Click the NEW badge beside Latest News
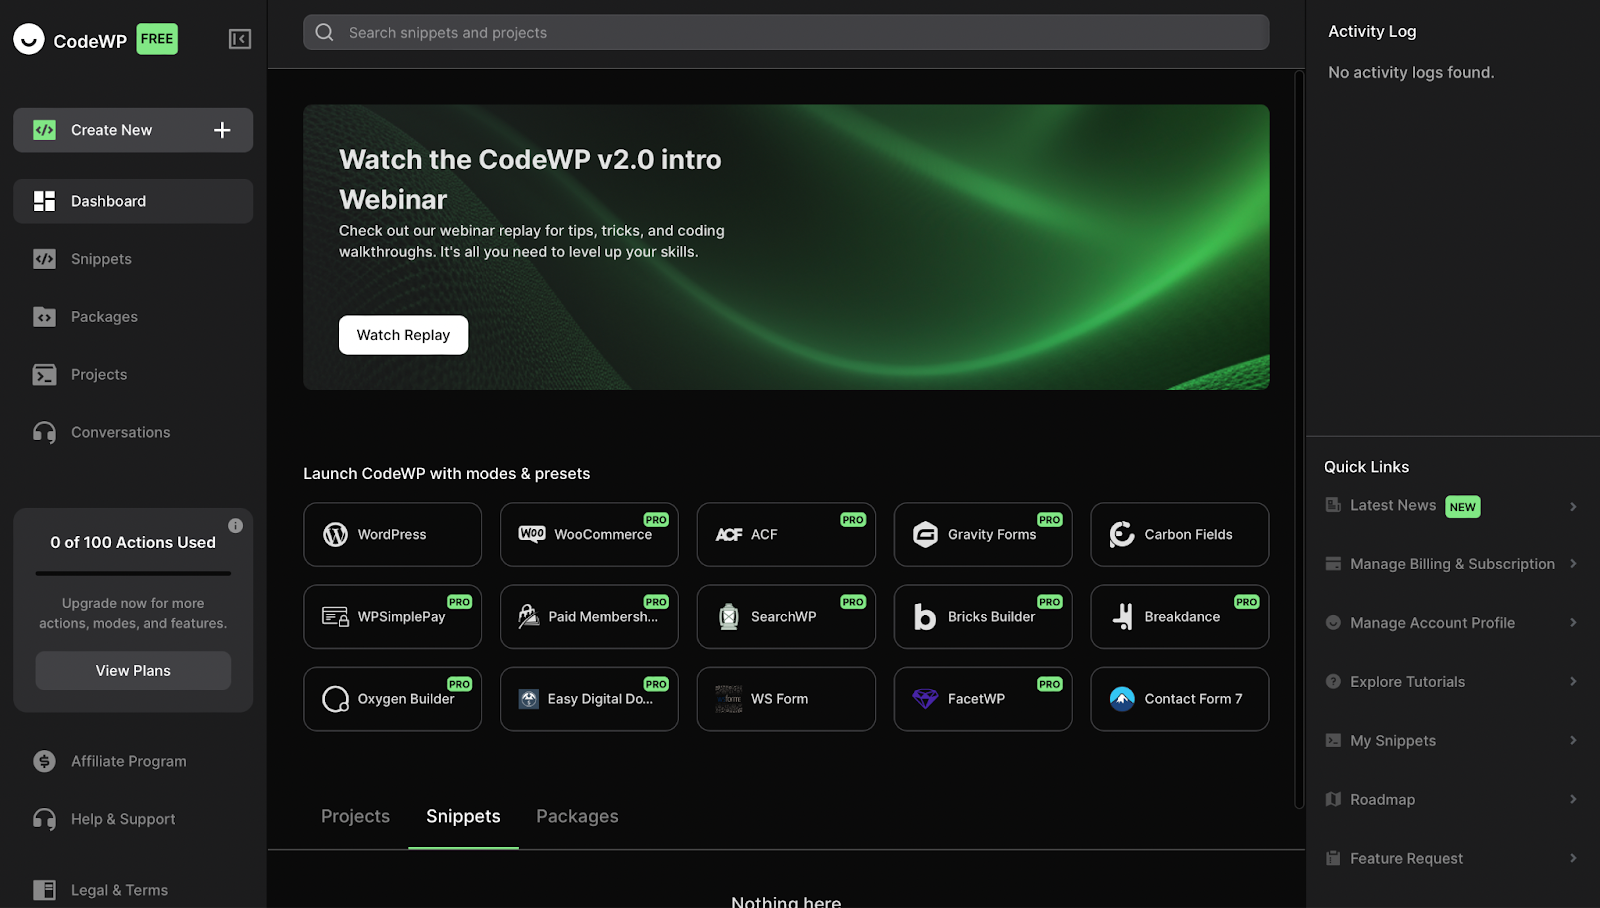1600x908 pixels. pos(1463,507)
